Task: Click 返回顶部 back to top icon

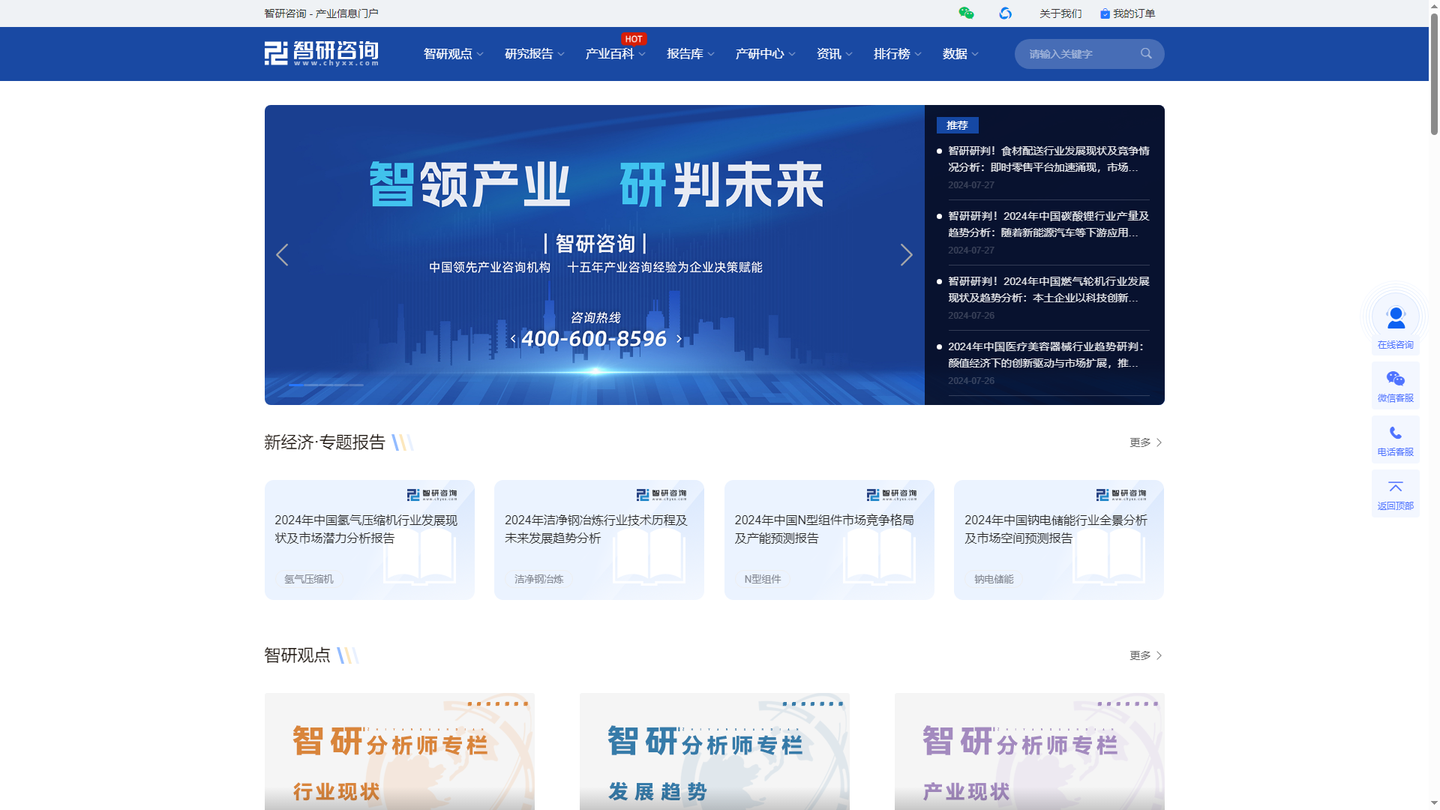Action: coord(1395,493)
